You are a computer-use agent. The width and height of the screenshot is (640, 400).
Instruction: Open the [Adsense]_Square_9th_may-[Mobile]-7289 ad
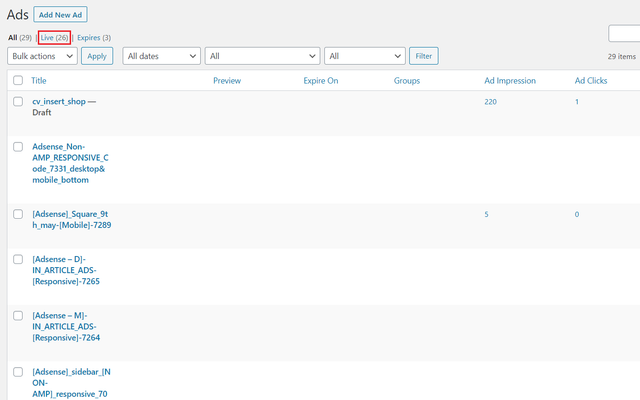(72, 220)
